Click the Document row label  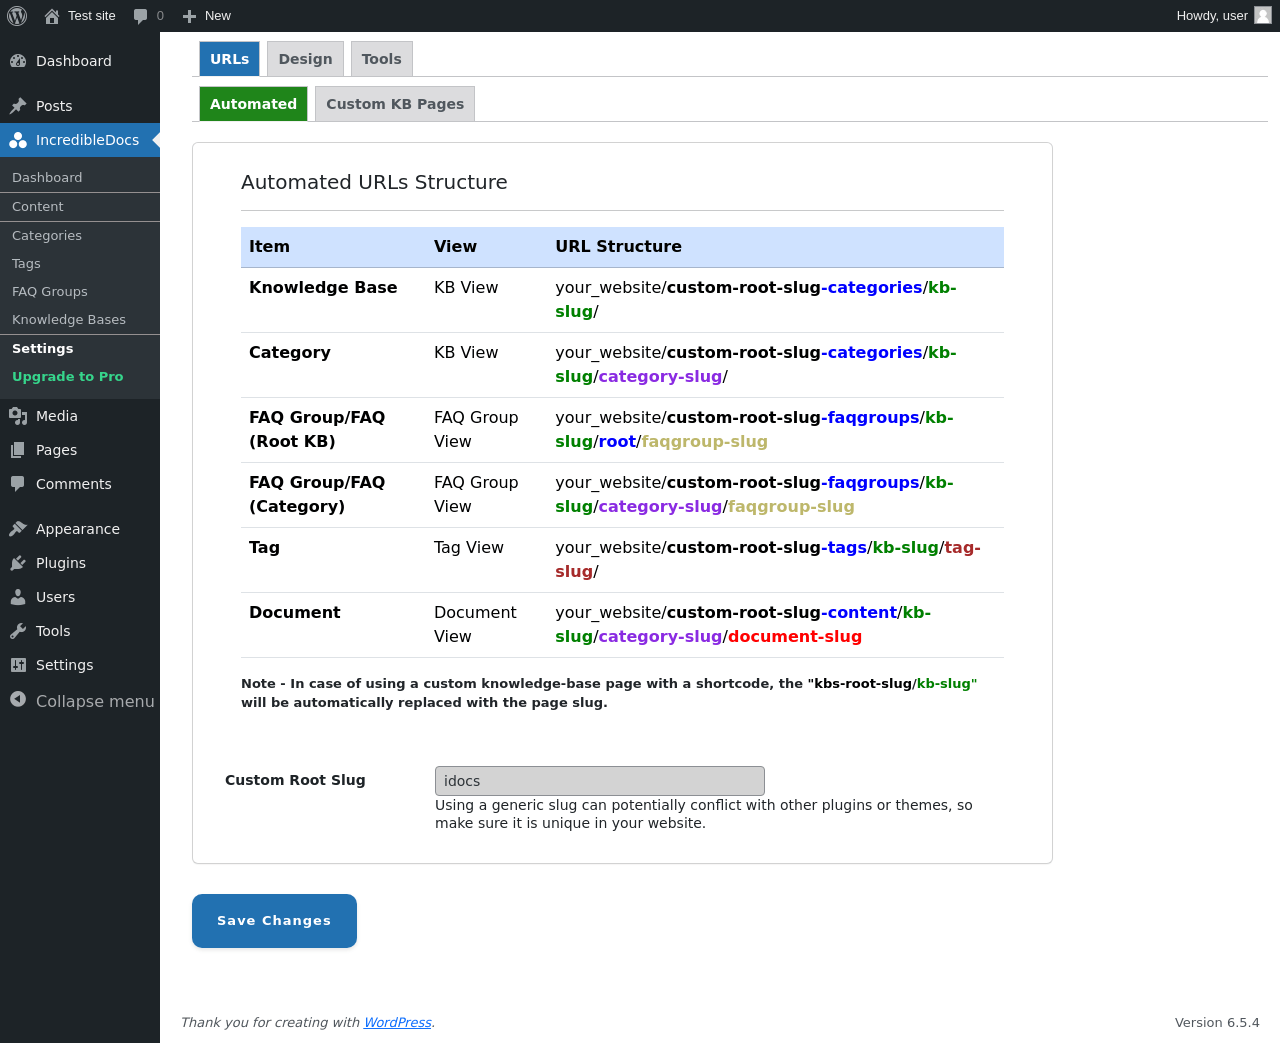(x=295, y=613)
